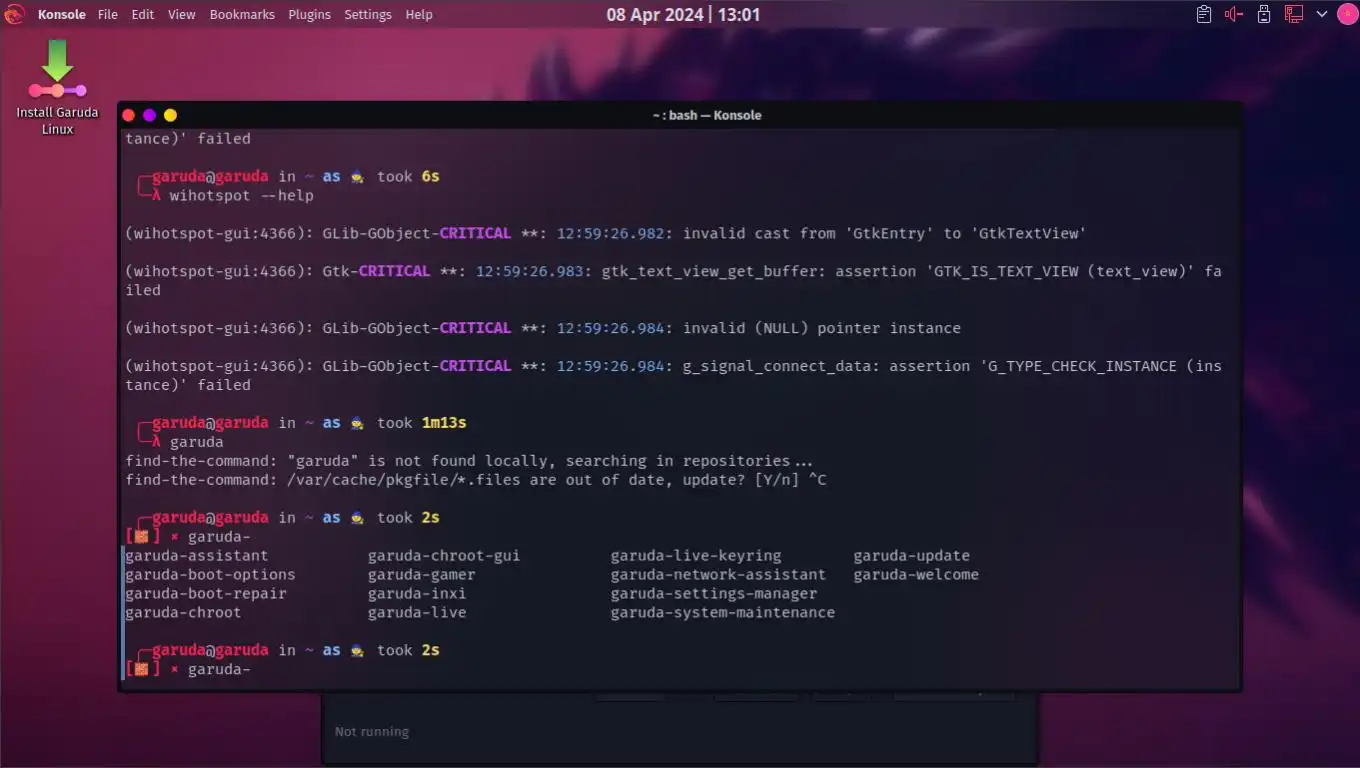1360x768 pixels.
Task: Open the Plugins menu
Action: tap(309, 14)
